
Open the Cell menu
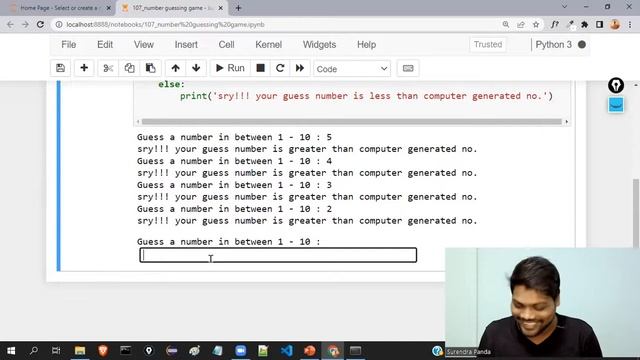[227, 44]
